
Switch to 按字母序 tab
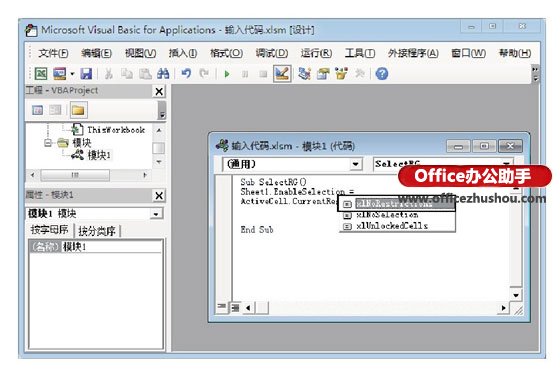coord(50,230)
